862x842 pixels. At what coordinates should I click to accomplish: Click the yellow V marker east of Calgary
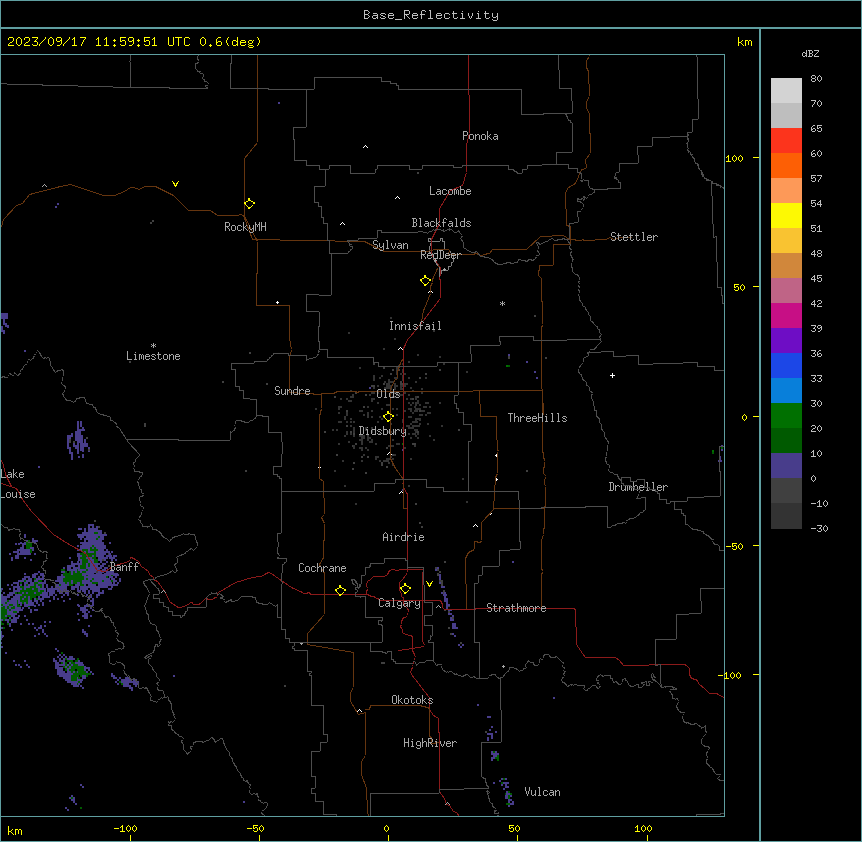point(429,584)
